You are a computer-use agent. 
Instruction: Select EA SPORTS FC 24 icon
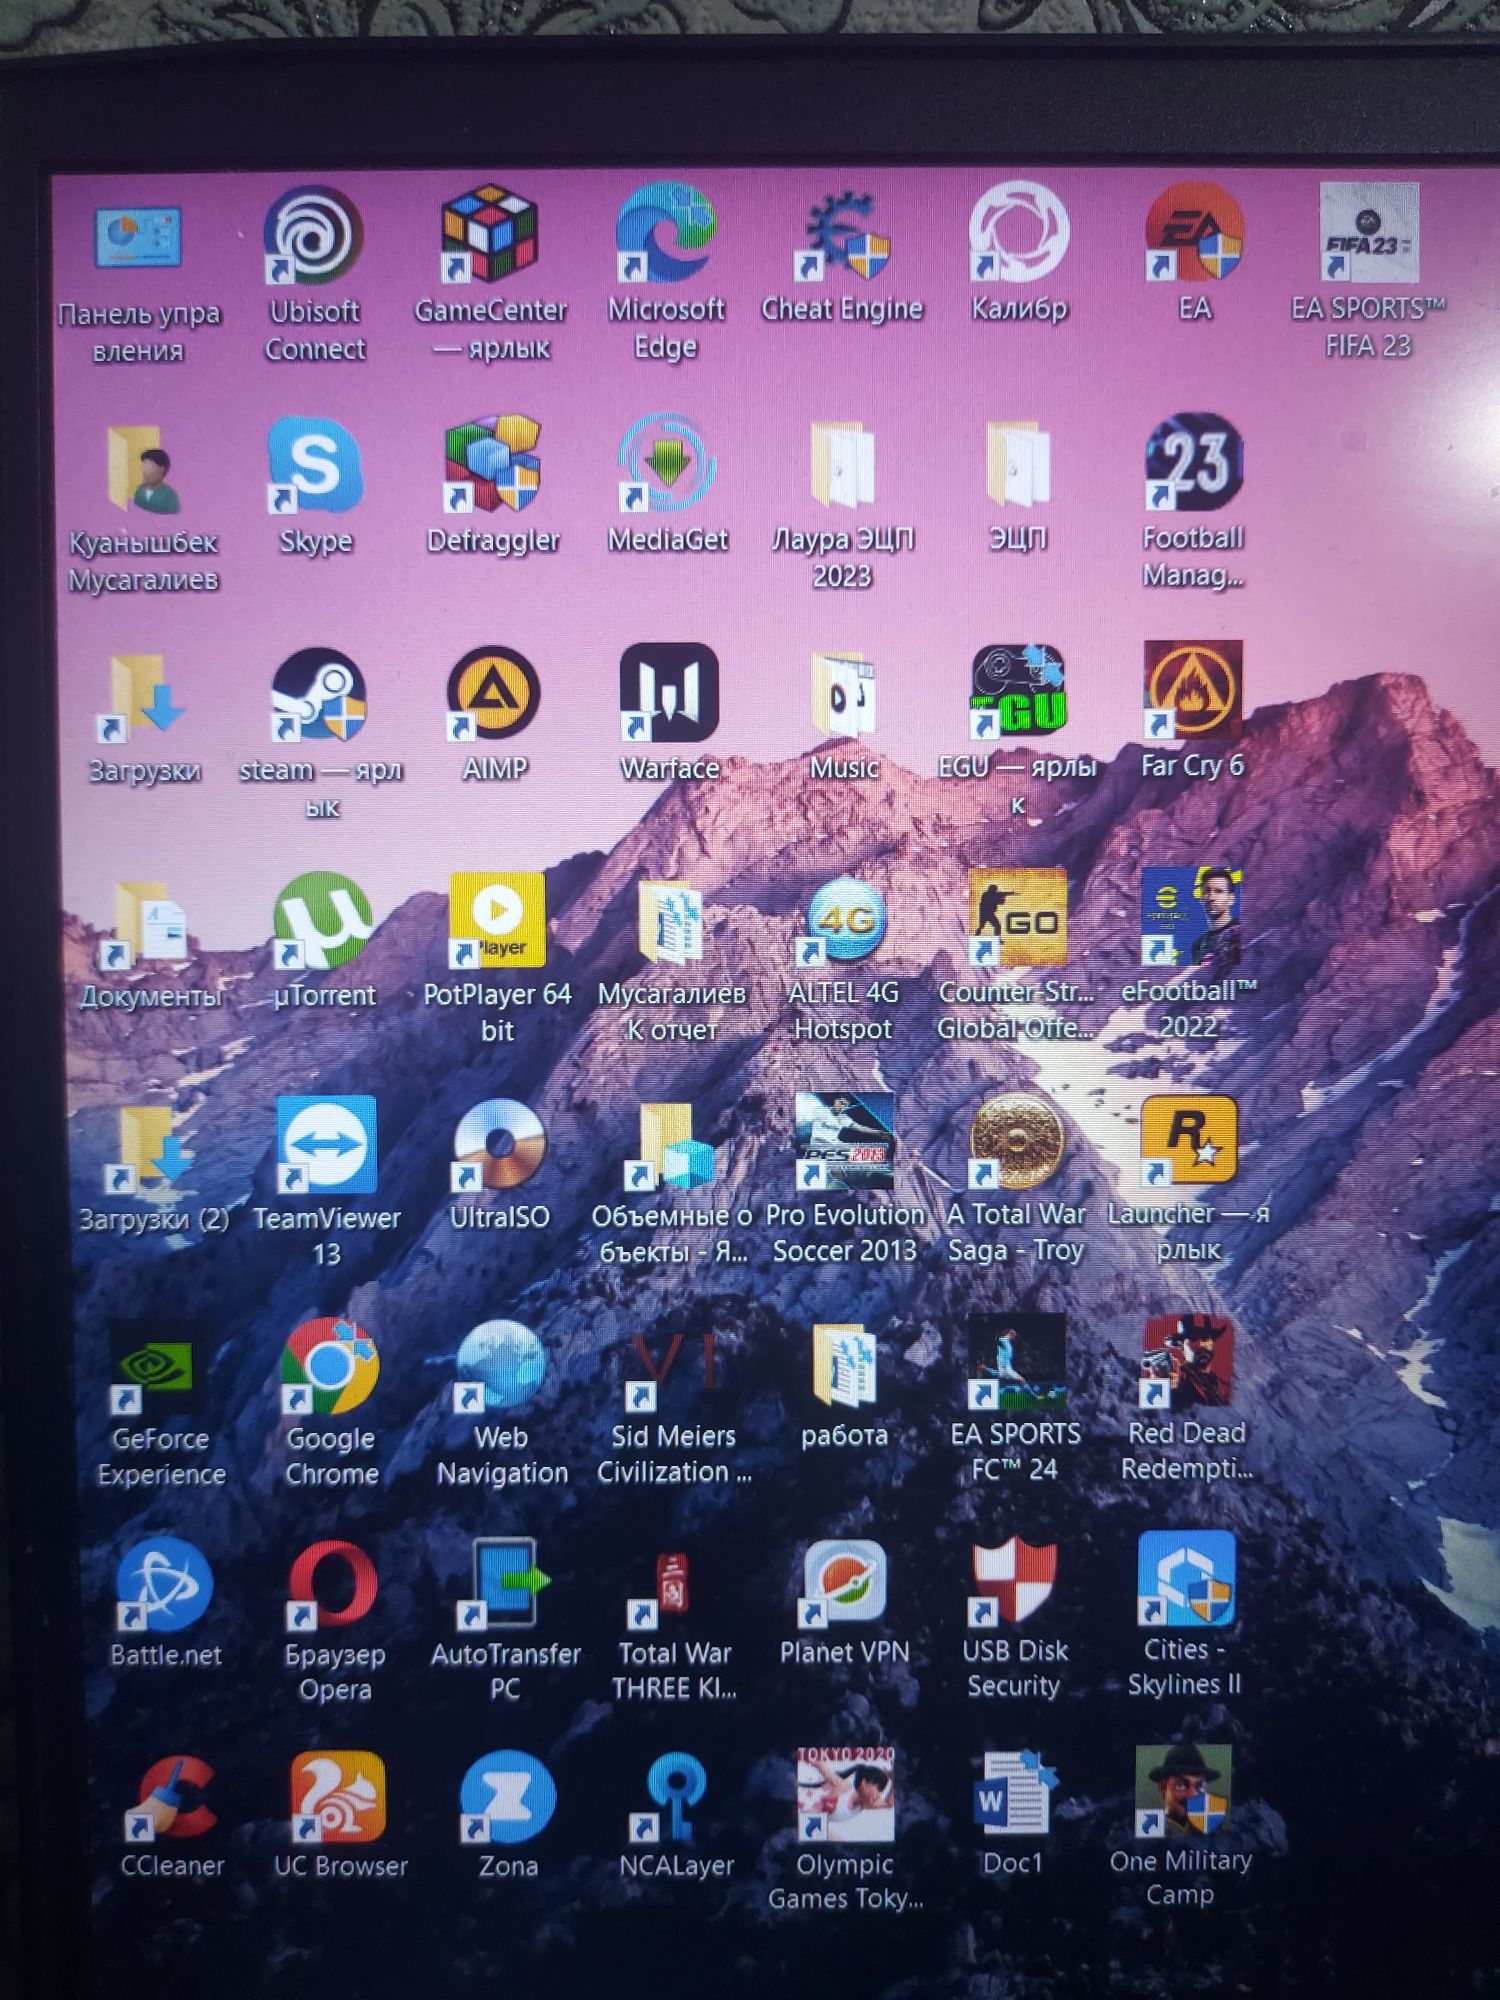click(x=1015, y=1361)
